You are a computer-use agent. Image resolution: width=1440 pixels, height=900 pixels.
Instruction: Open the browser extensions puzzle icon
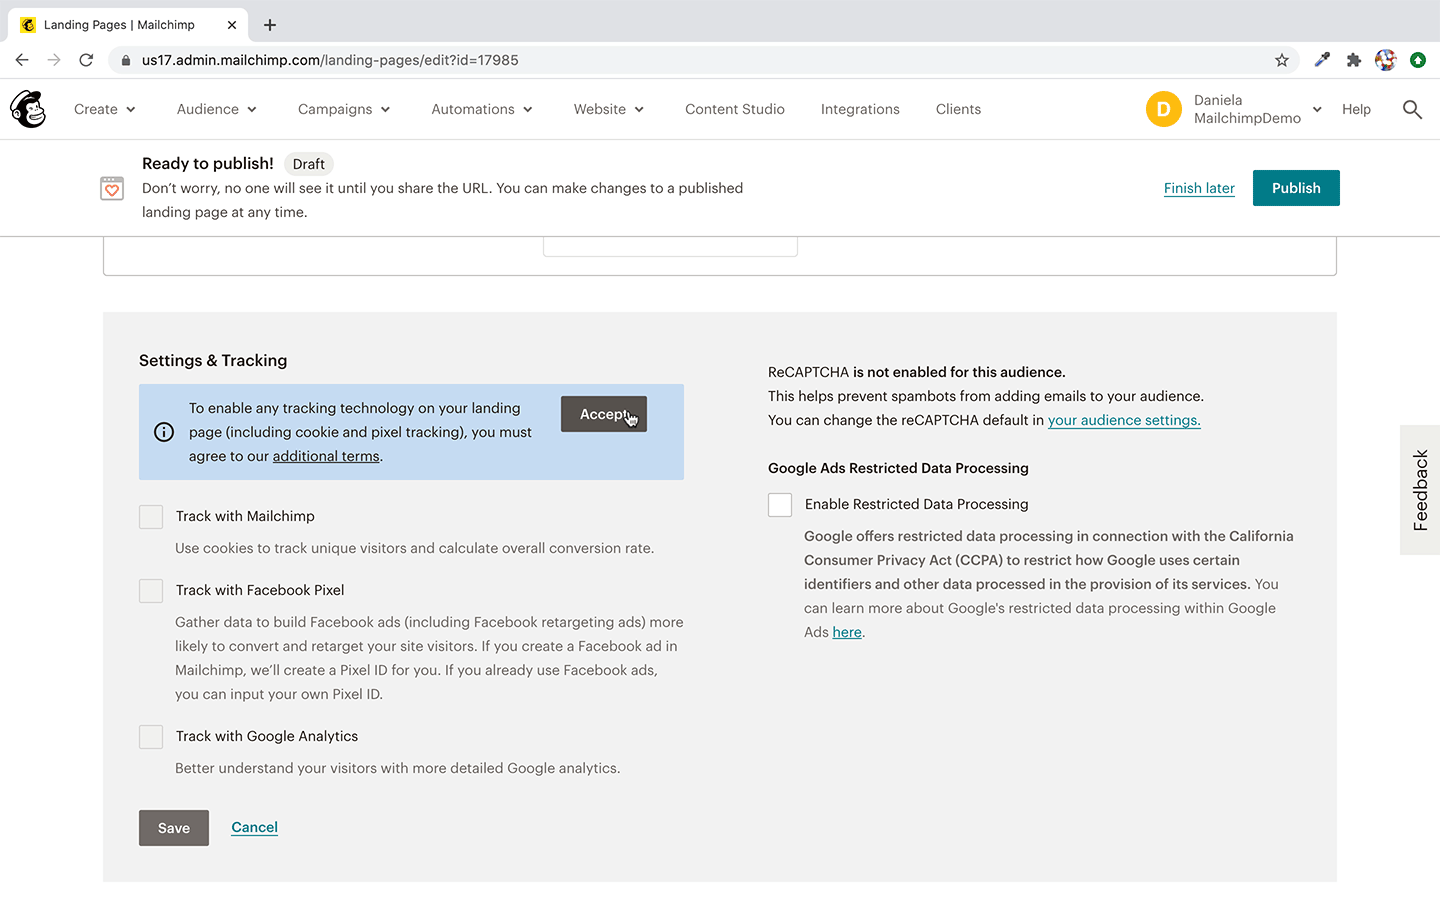pos(1354,60)
